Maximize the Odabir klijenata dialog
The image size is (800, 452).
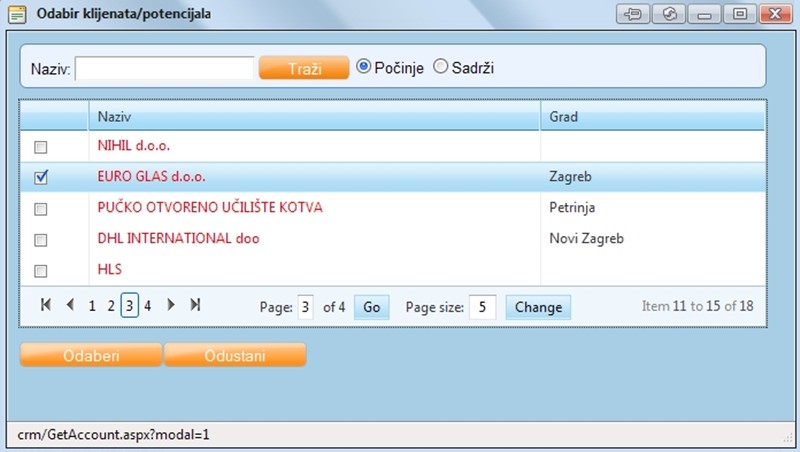pyautogui.click(x=740, y=14)
